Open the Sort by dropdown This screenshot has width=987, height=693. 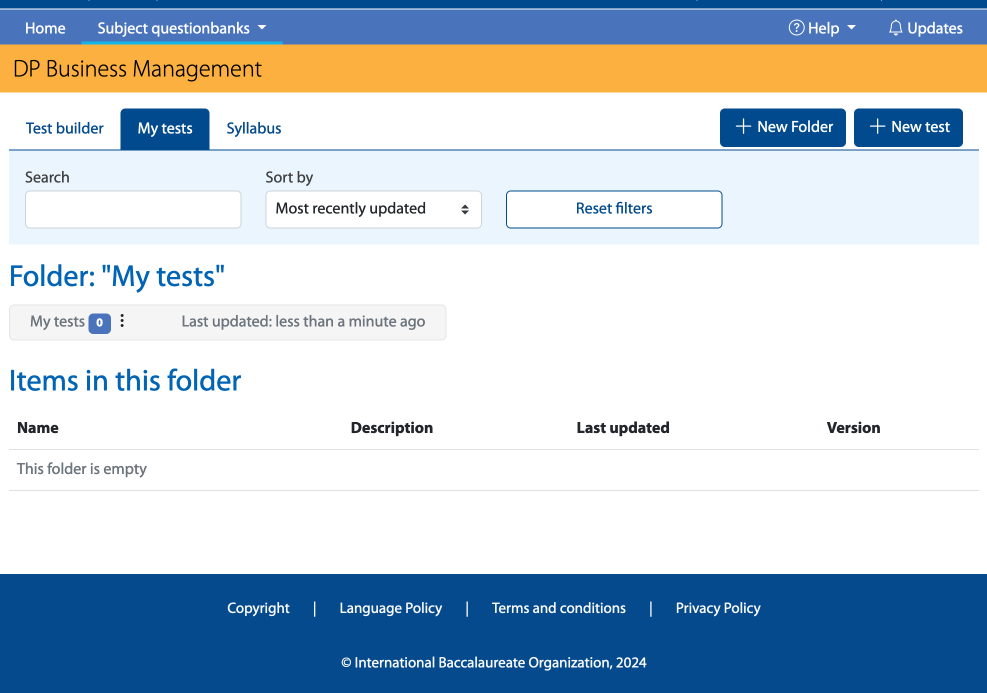coord(373,209)
